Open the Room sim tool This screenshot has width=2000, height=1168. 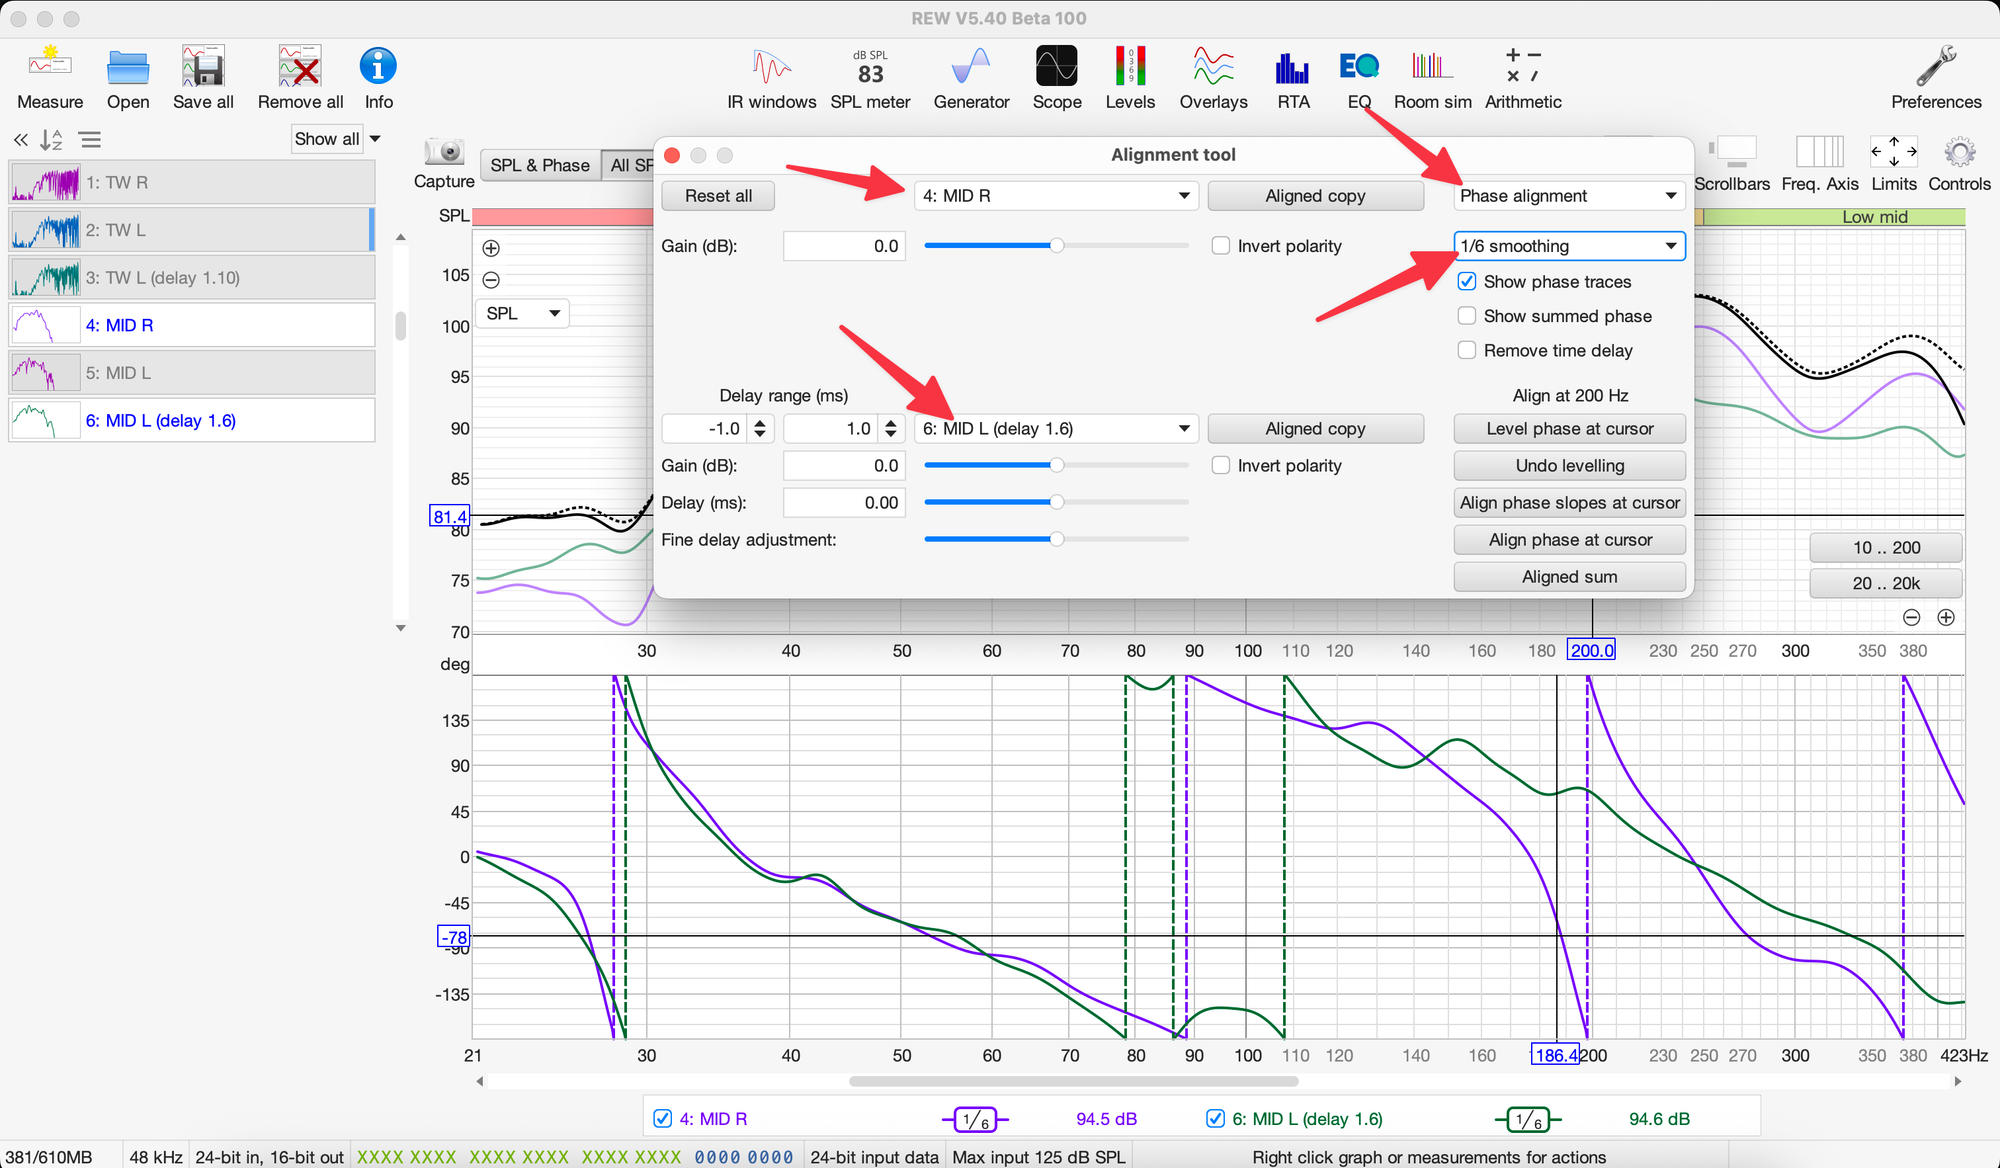pyautogui.click(x=1432, y=68)
